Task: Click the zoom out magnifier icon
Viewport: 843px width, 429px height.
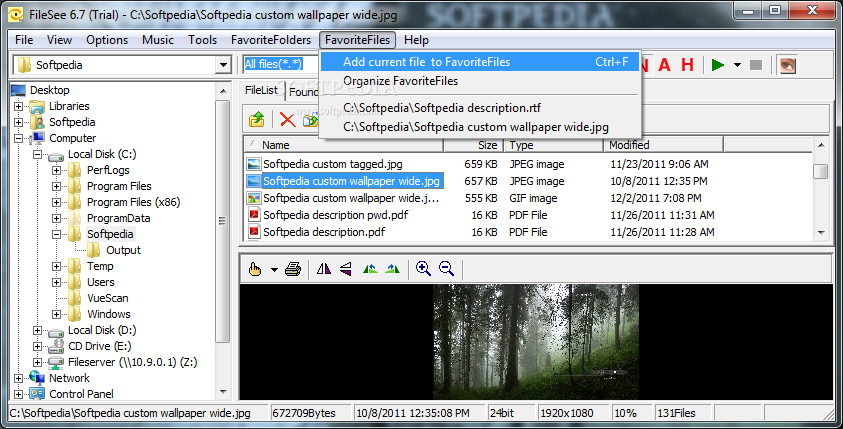Action: [446, 269]
